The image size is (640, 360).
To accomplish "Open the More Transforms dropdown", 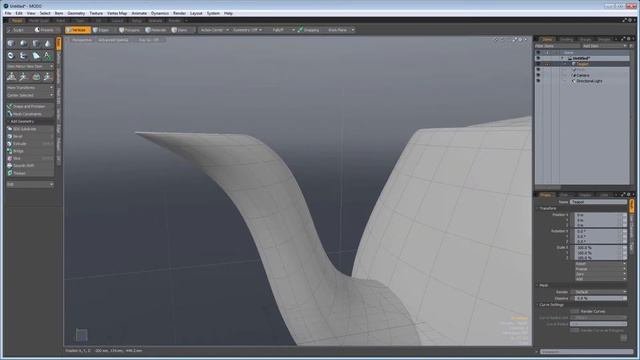I will point(30,88).
